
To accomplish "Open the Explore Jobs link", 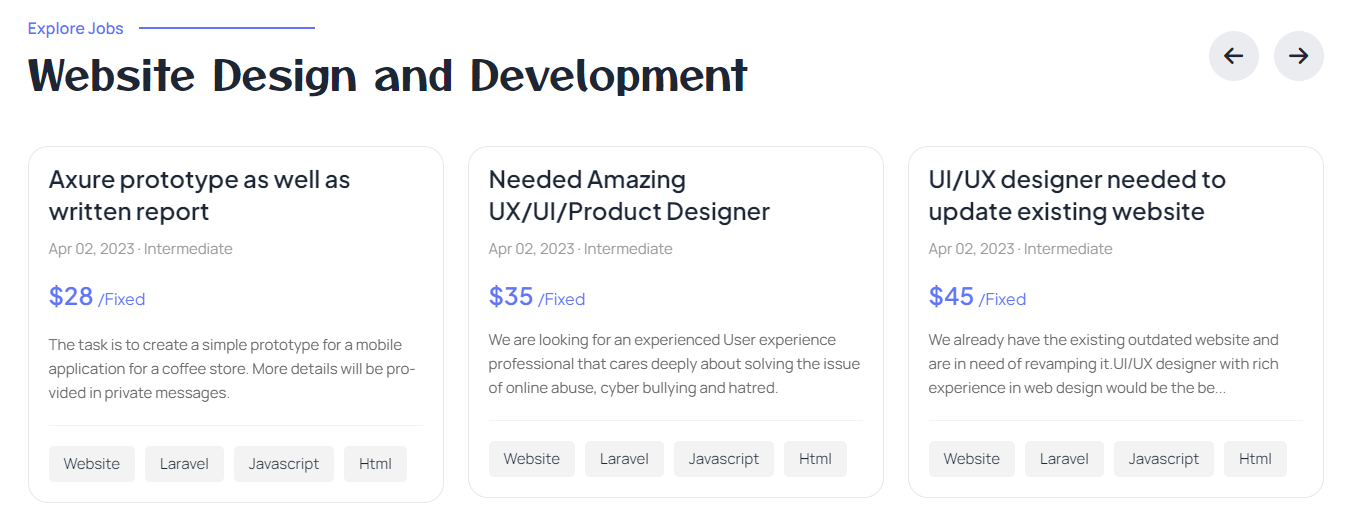I will coord(76,28).
